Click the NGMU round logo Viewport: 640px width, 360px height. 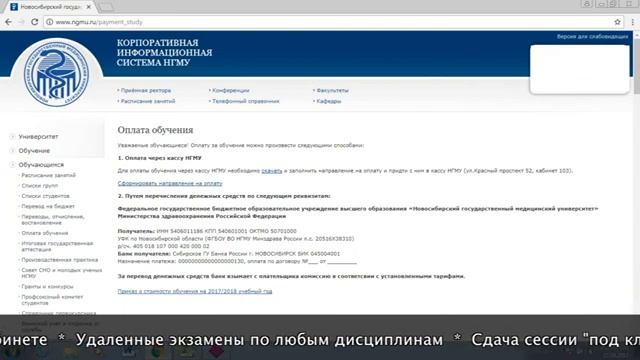point(56,74)
